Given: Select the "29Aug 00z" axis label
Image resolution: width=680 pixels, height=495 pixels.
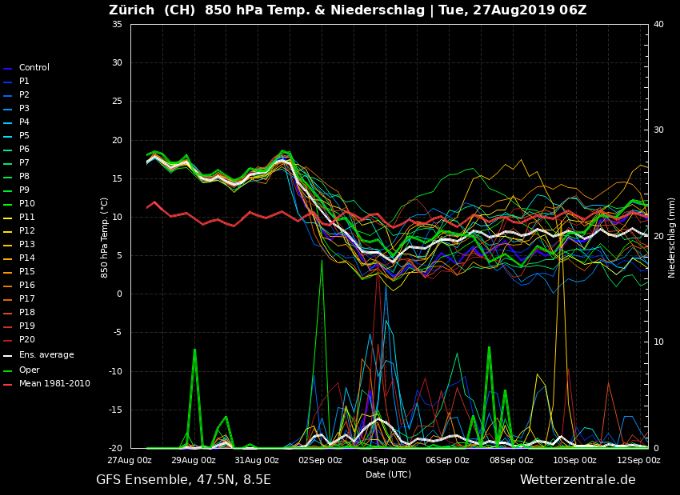Looking at the screenshot, I should coord(193,460).
